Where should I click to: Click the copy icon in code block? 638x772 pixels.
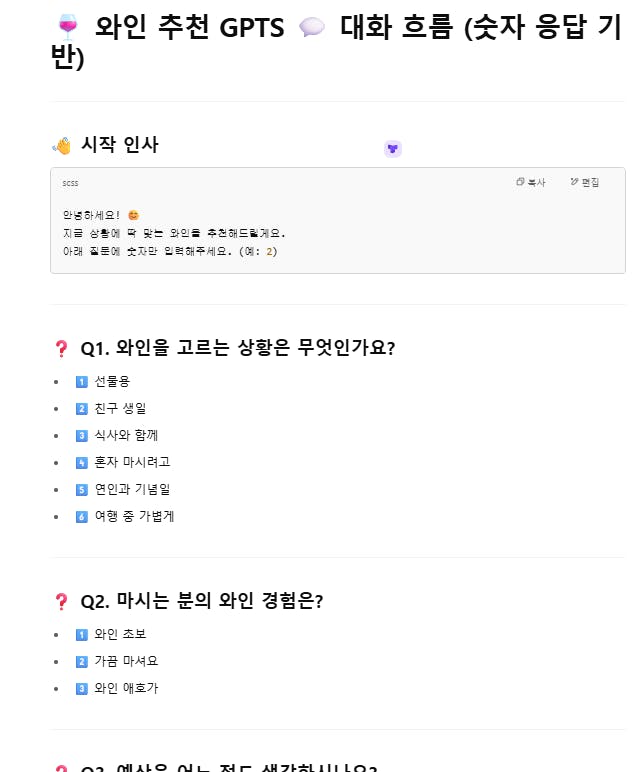520,182
